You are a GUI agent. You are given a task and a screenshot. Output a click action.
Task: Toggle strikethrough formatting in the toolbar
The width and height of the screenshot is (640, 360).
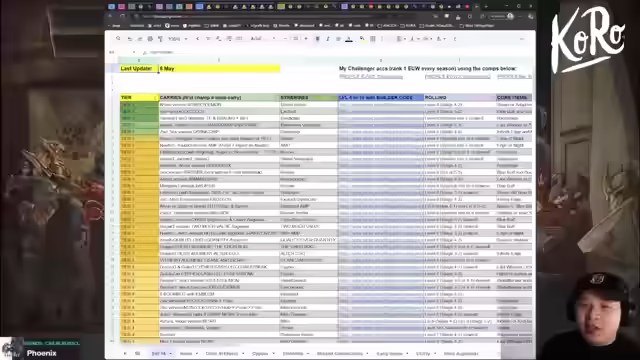(x=338, y=39)
